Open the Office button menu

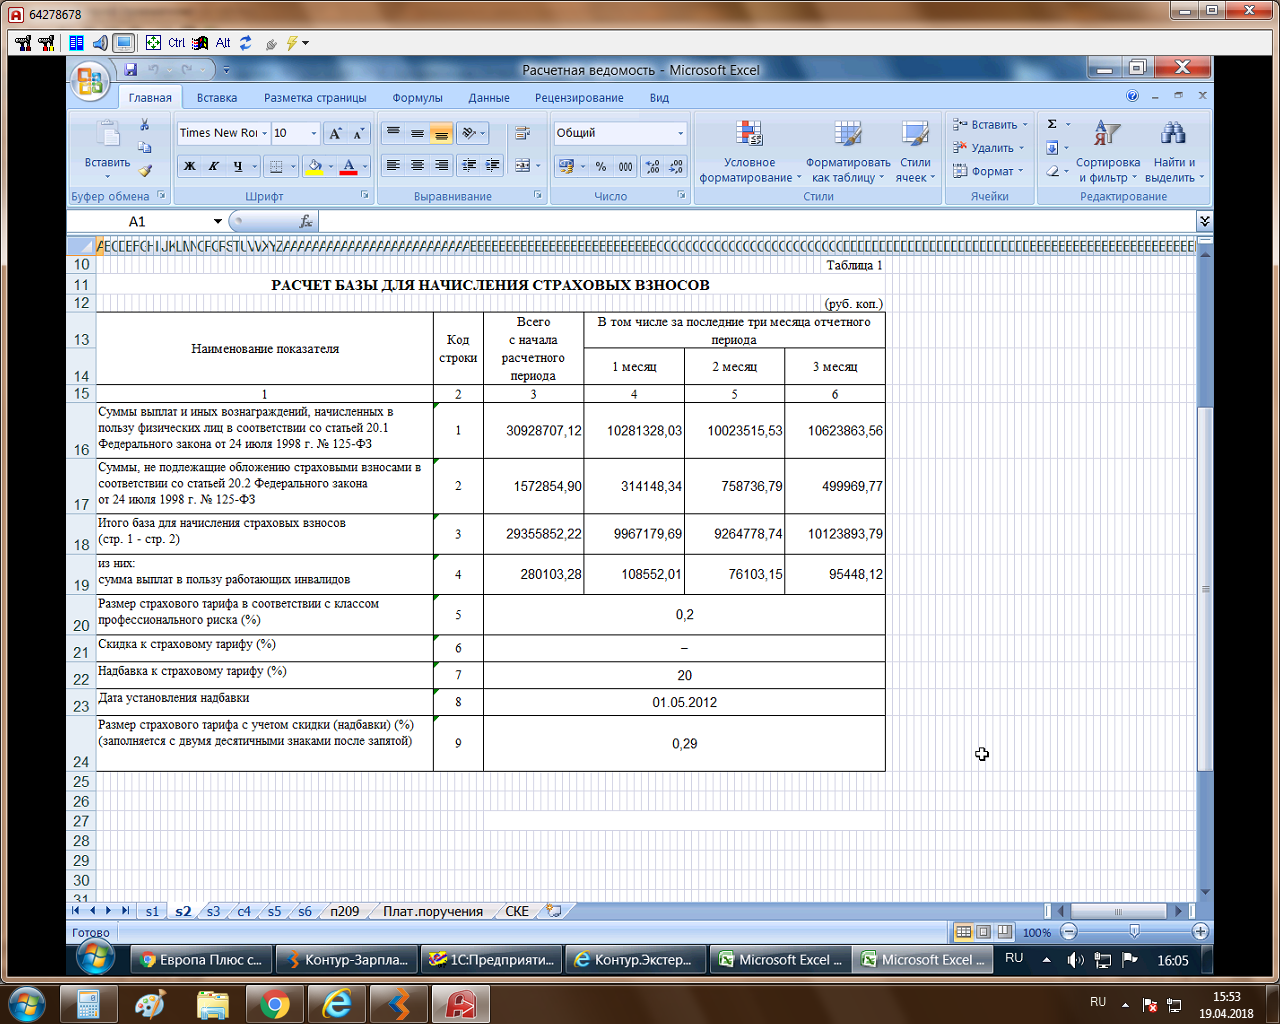[90, 80]
